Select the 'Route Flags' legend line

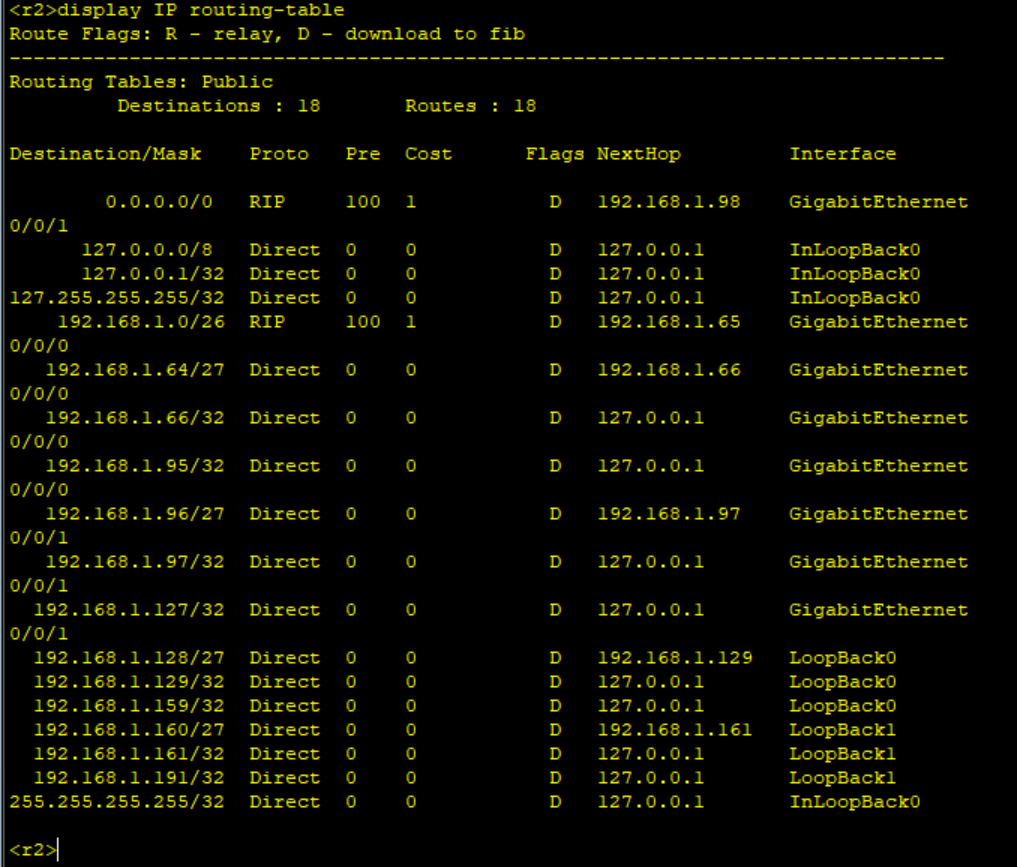point(267,34)
